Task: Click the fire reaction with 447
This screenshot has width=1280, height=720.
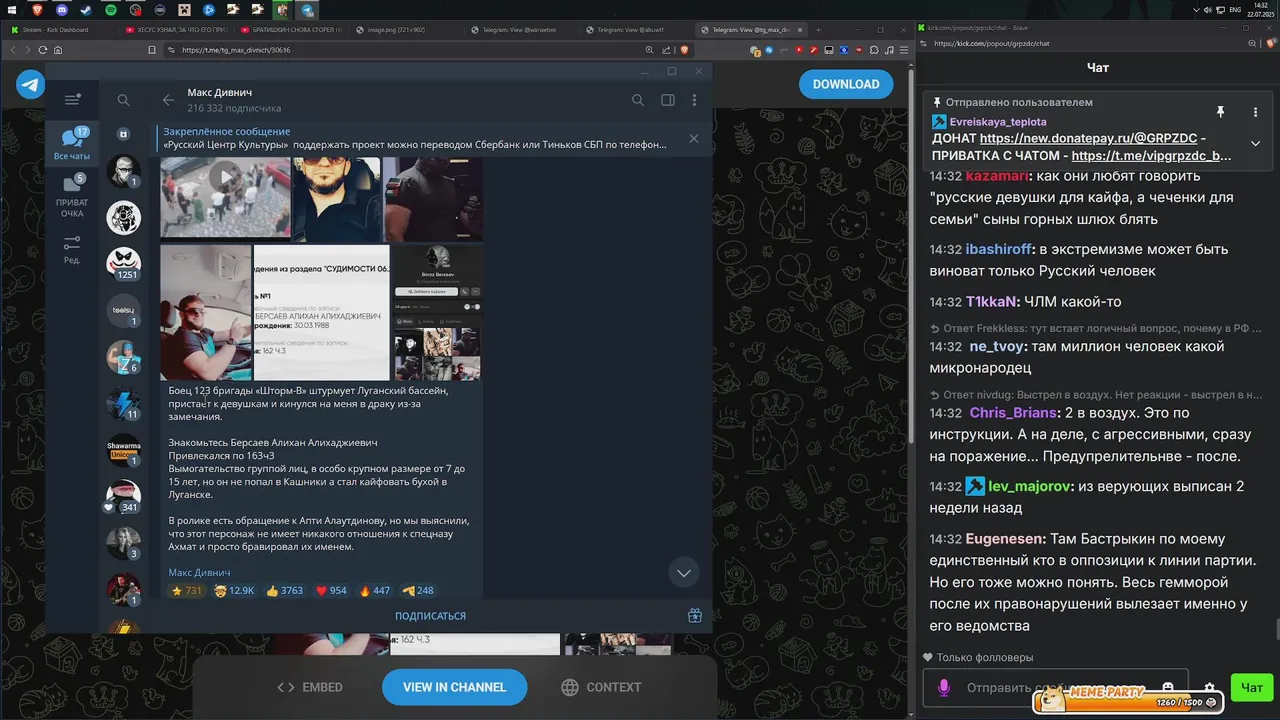Action: click(x=374, y=591)
